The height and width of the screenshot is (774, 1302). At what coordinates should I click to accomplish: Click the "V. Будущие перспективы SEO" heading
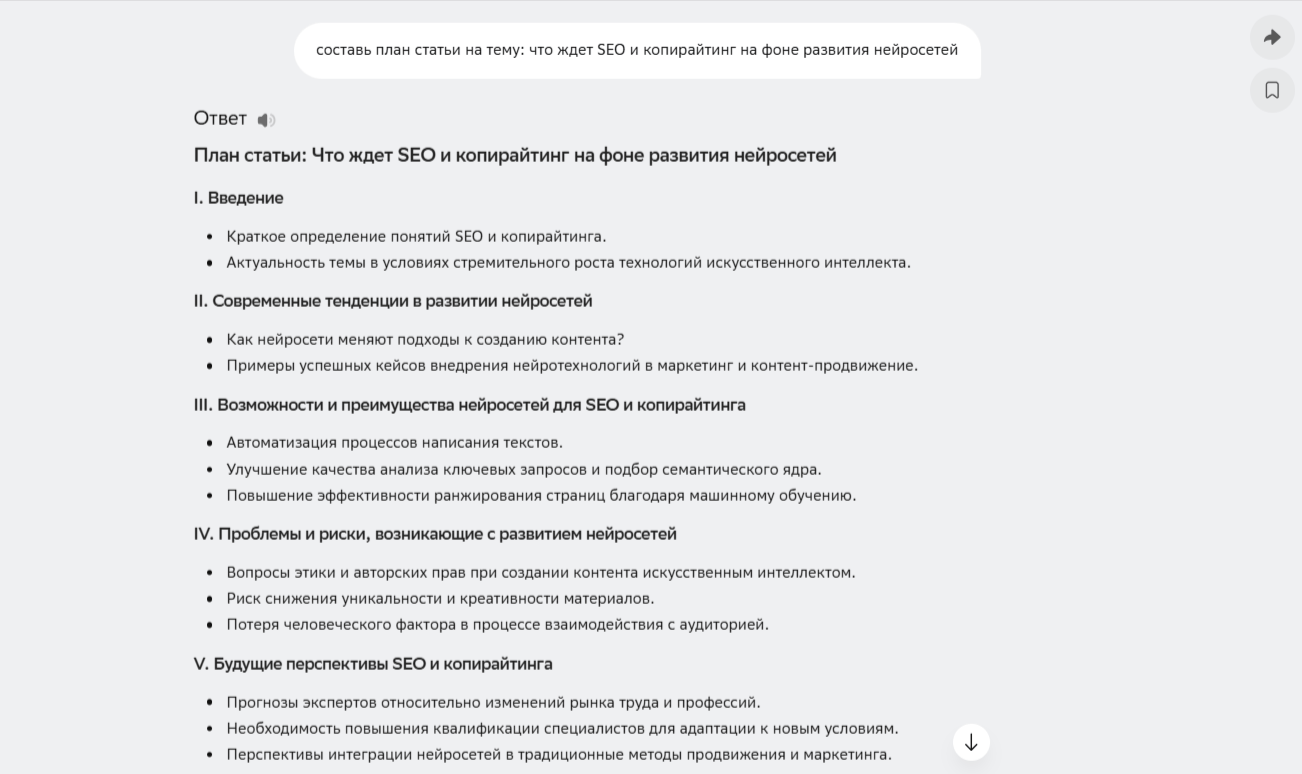click(x=373, y=664)
